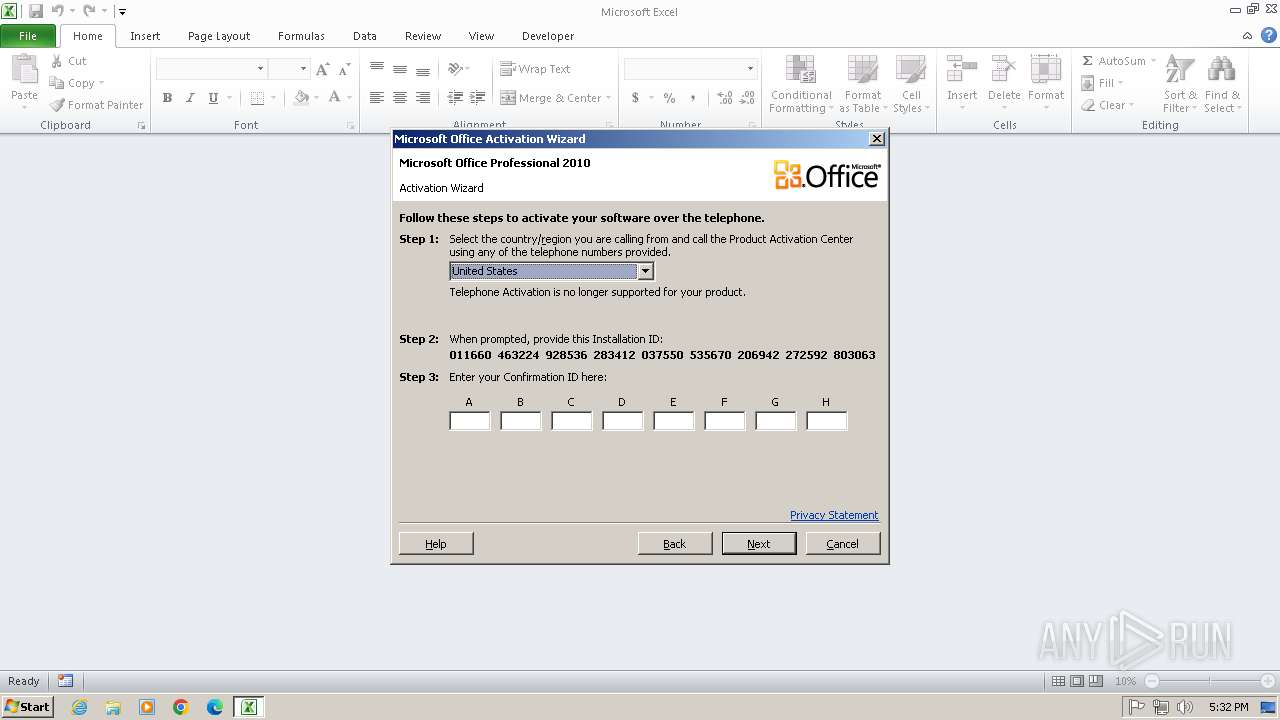Screen dimensions: 1280x720
Task: Click the Shrink Font icon
Action: (344, 69)
